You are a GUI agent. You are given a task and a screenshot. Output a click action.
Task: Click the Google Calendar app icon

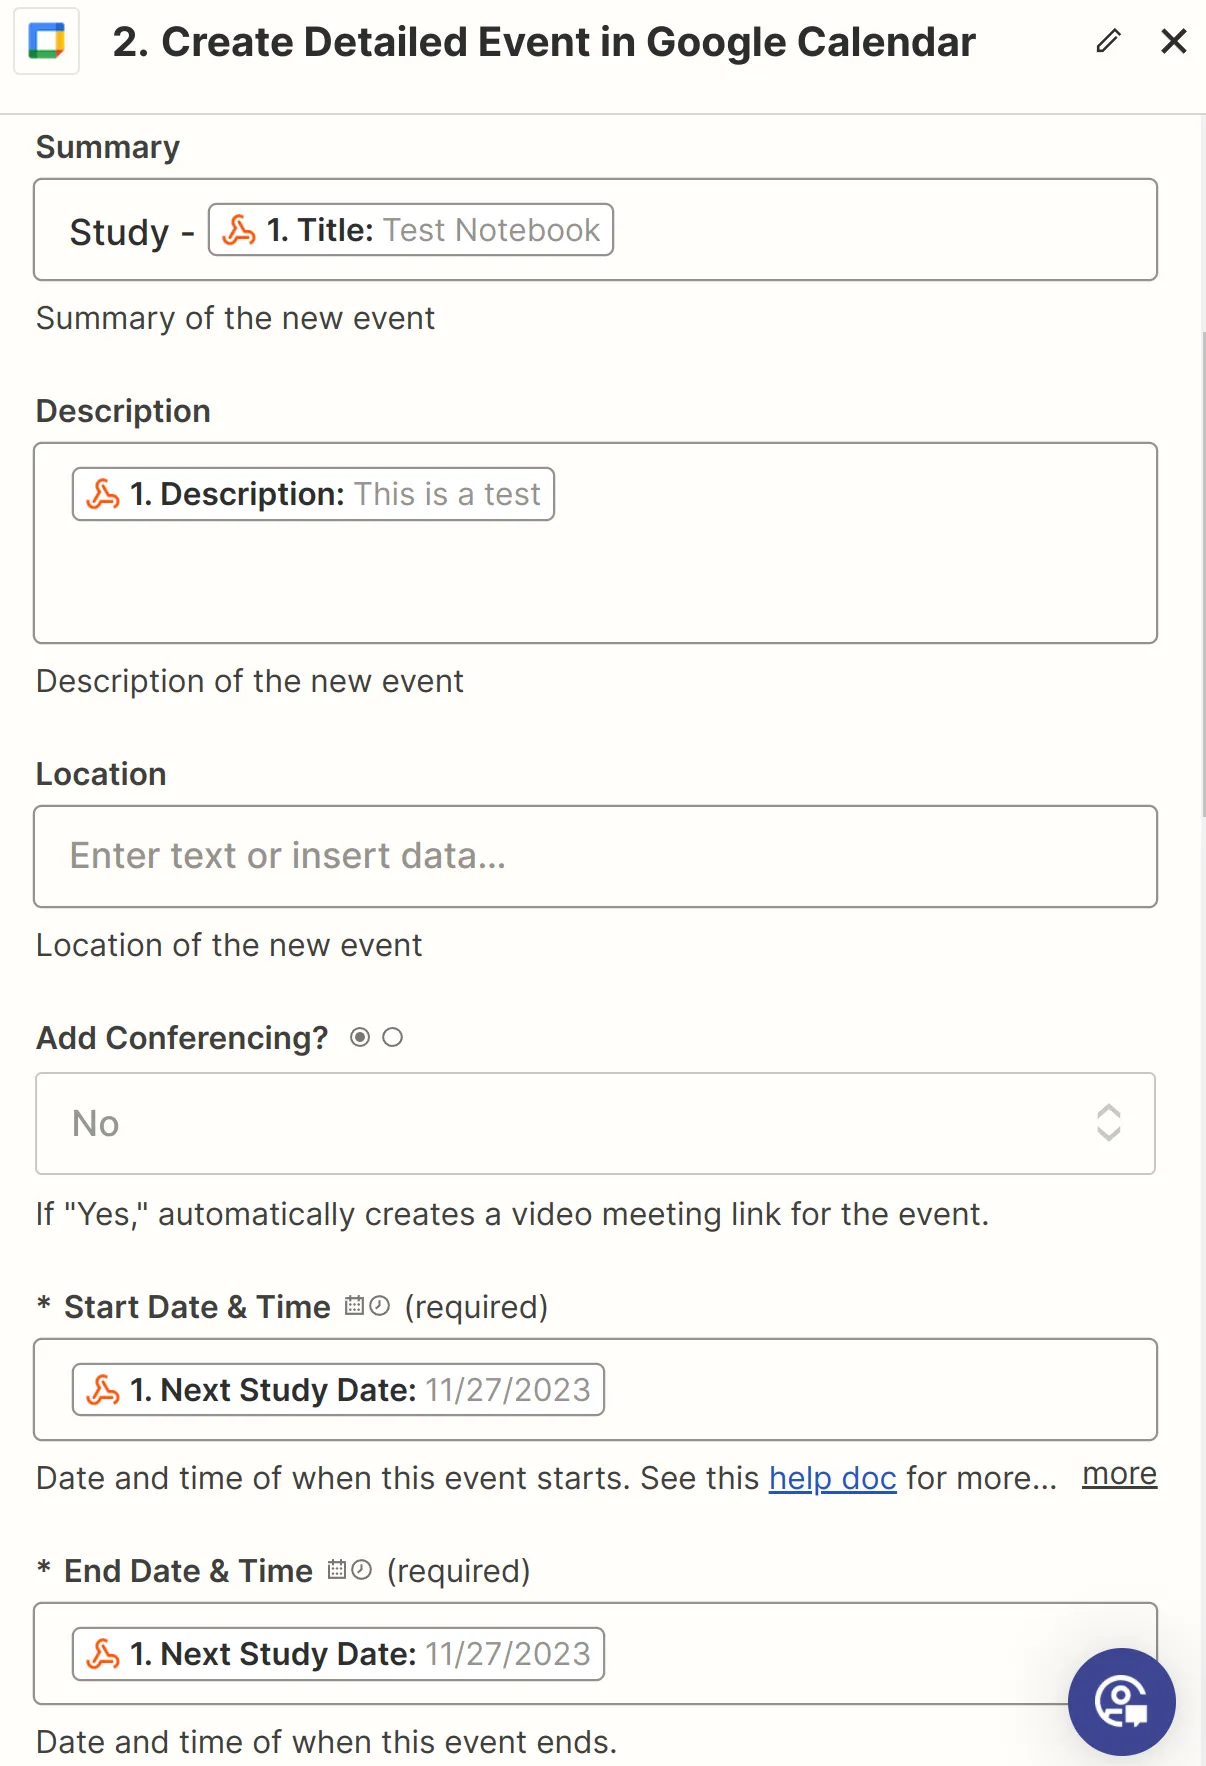coord(46,42)
